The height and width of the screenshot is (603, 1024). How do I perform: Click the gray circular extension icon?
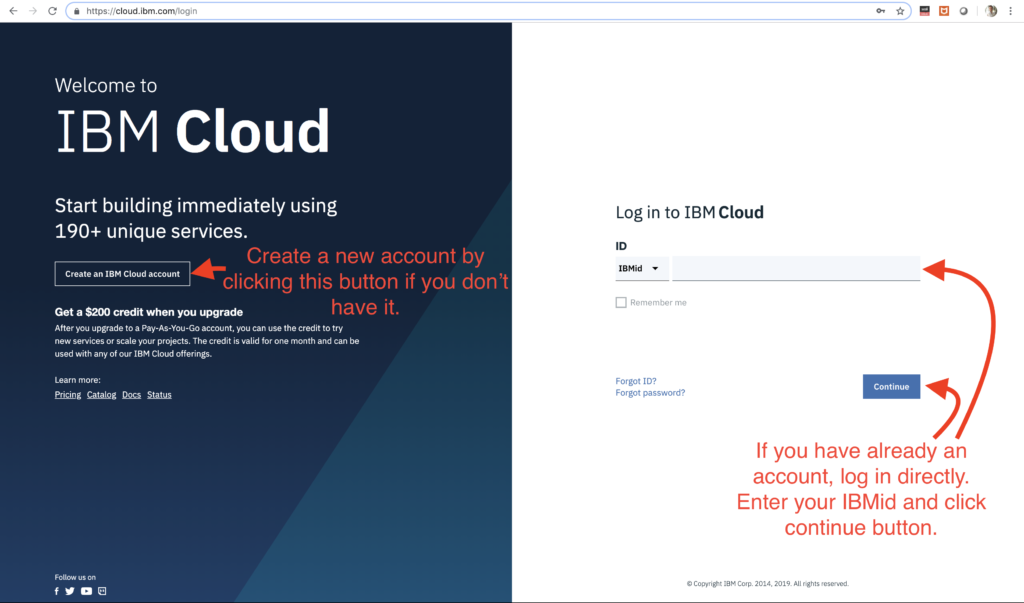tap(963, 11)
